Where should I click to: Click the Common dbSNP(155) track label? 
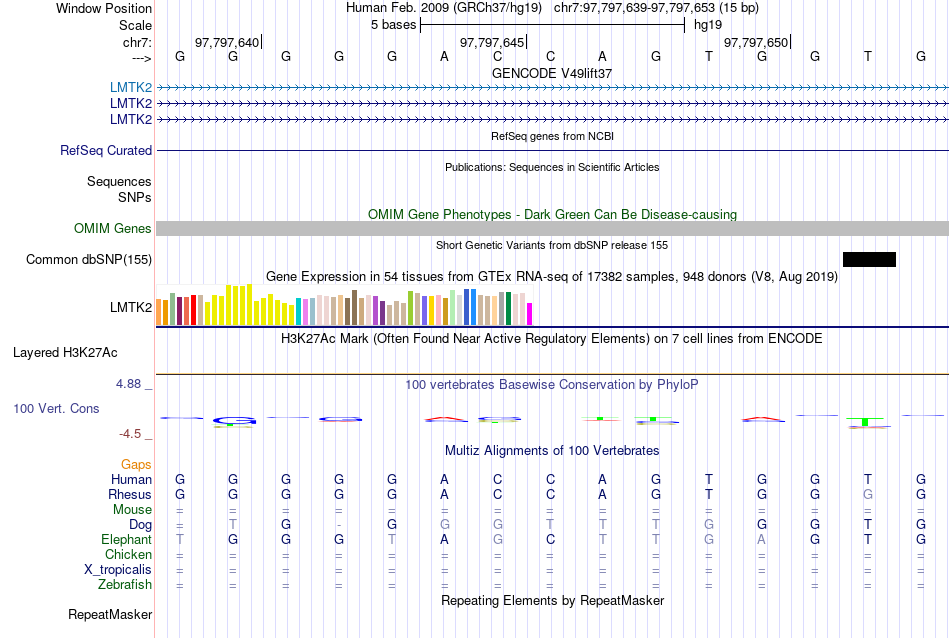point(89,259)
